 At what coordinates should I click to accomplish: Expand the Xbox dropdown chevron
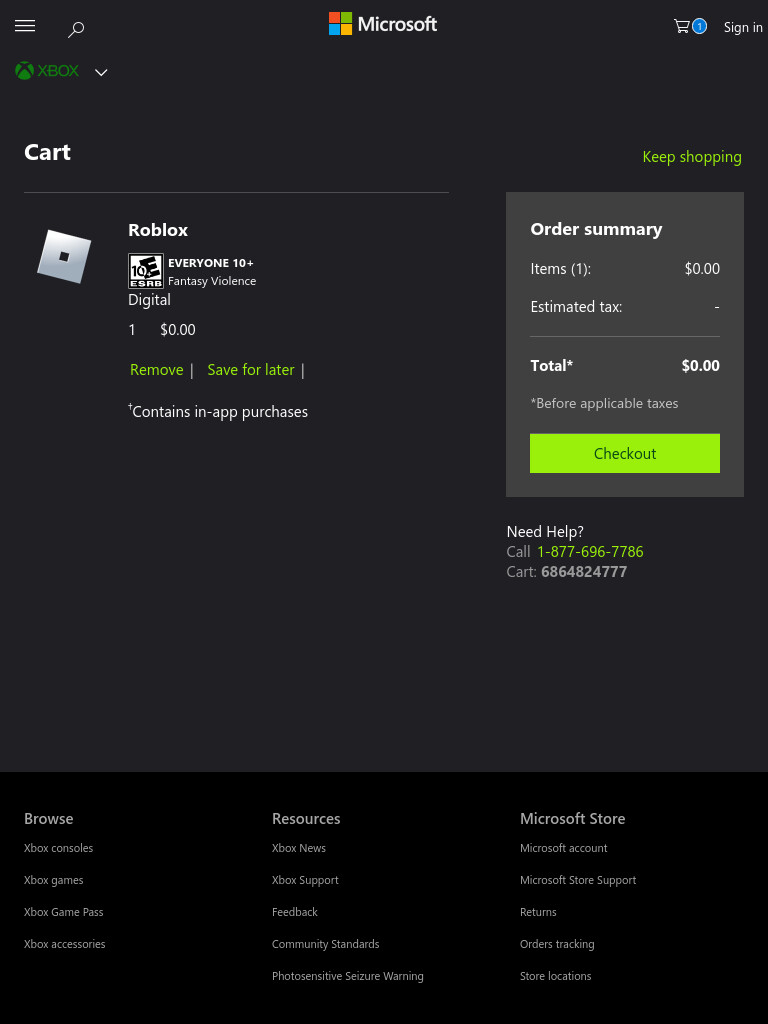pyautogui.click(x=101, y=72)
